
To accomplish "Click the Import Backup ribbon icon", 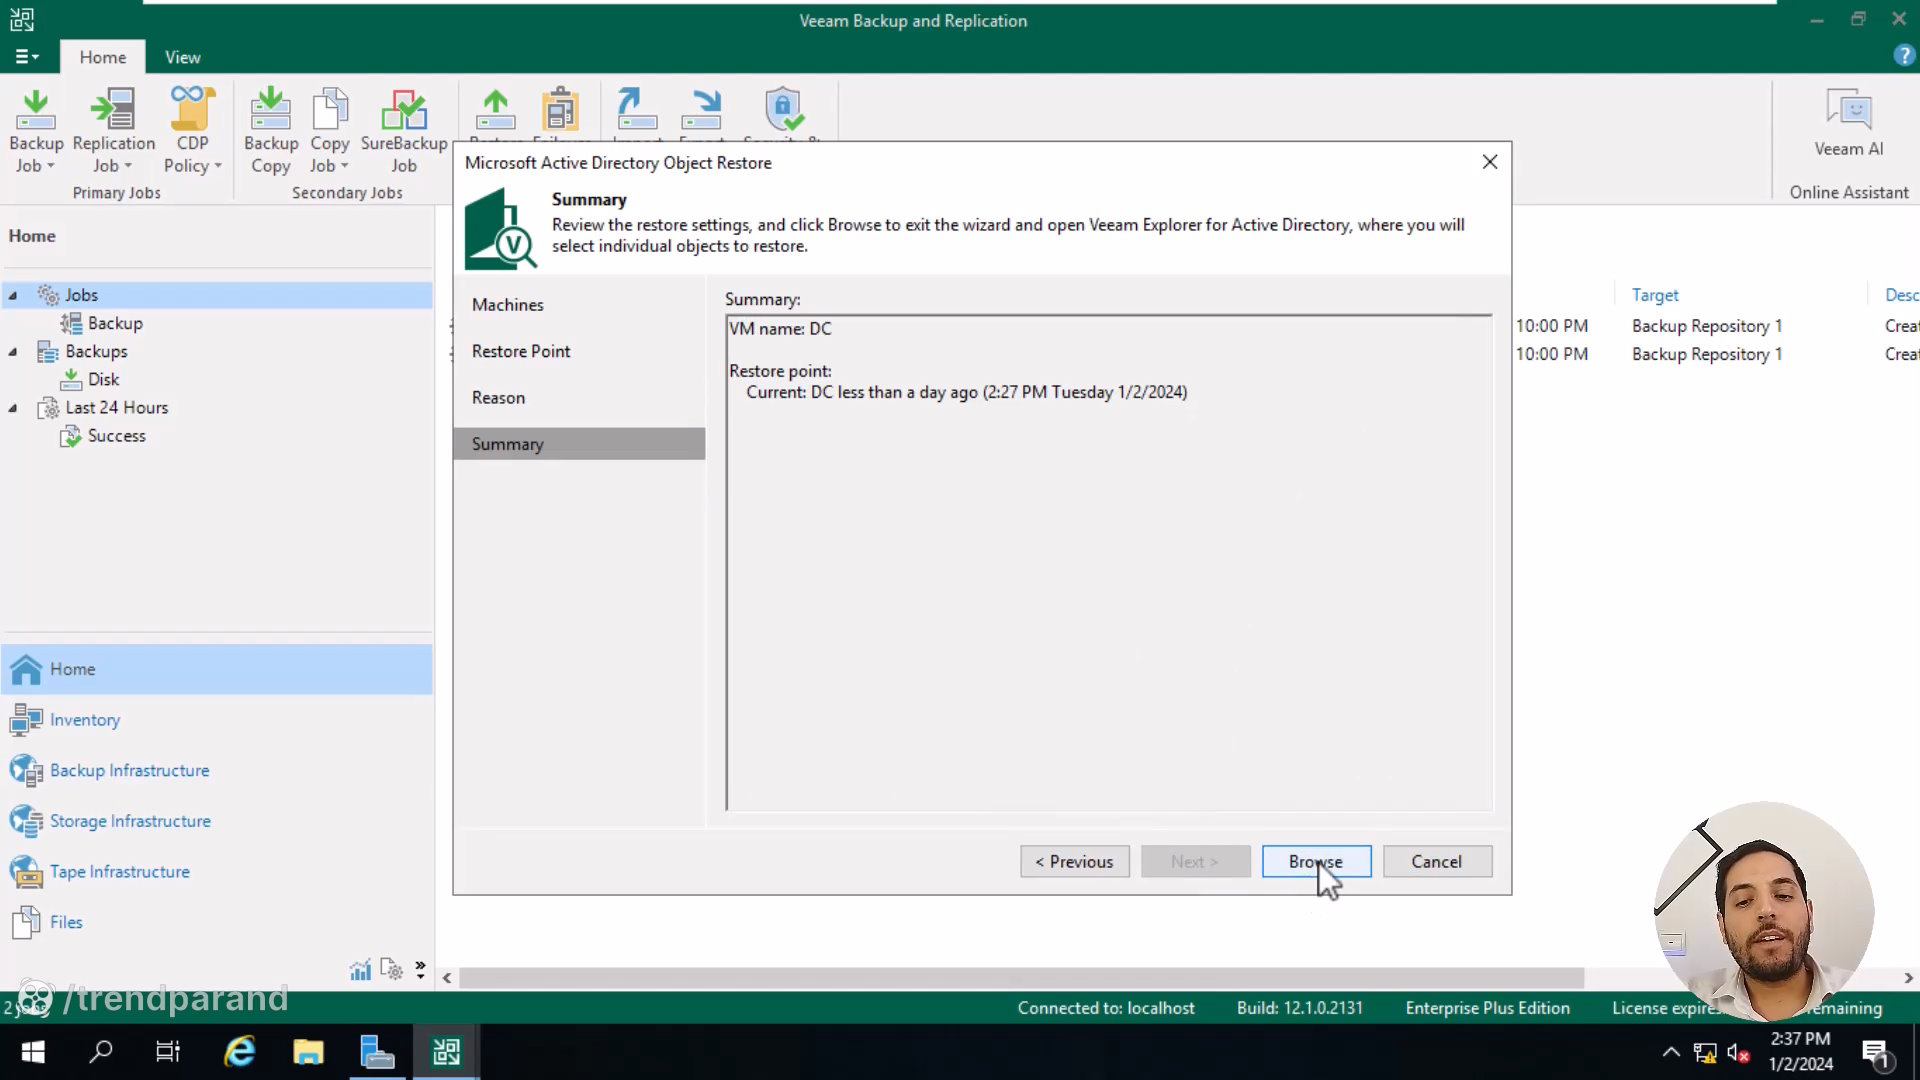I will point(637,110).
